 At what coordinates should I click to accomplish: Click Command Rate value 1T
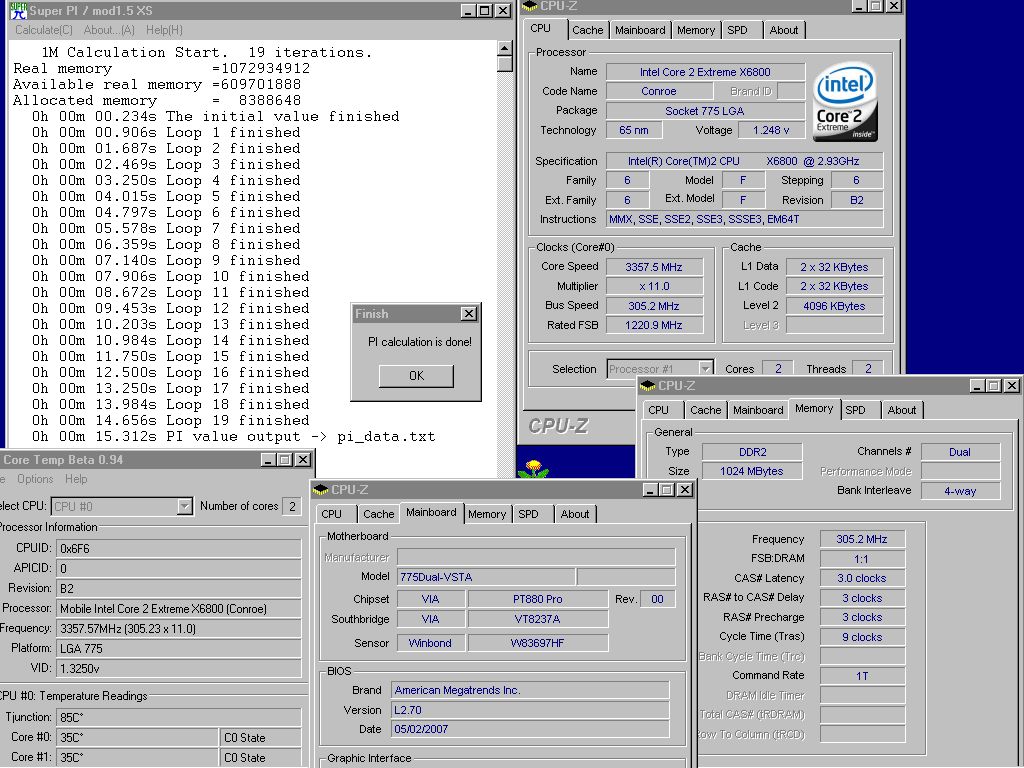pos(862,676)
